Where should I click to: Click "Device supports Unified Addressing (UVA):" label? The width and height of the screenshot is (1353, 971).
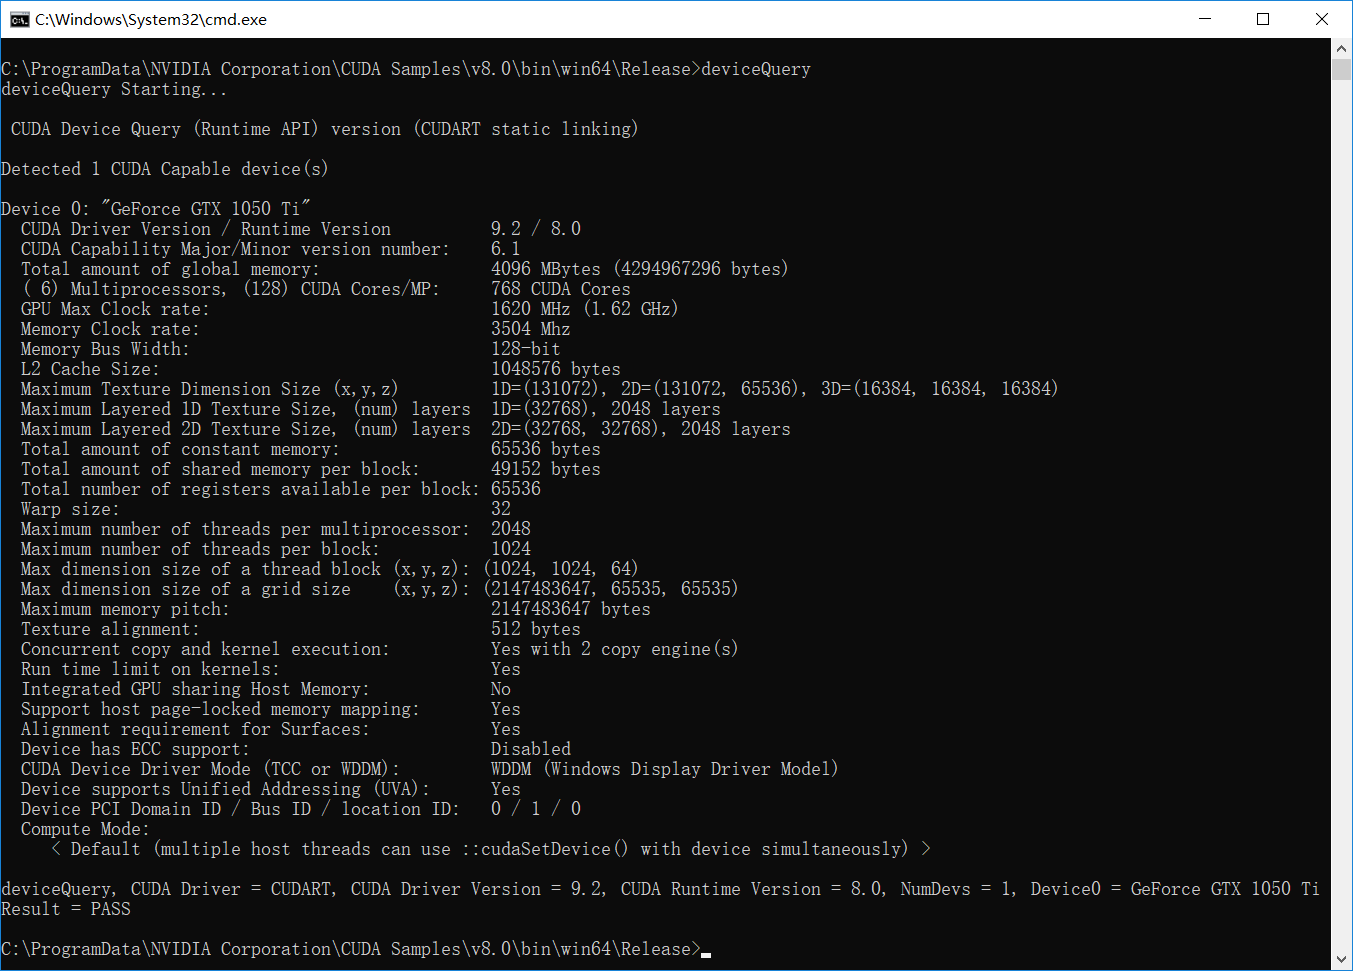pos(225,789)
